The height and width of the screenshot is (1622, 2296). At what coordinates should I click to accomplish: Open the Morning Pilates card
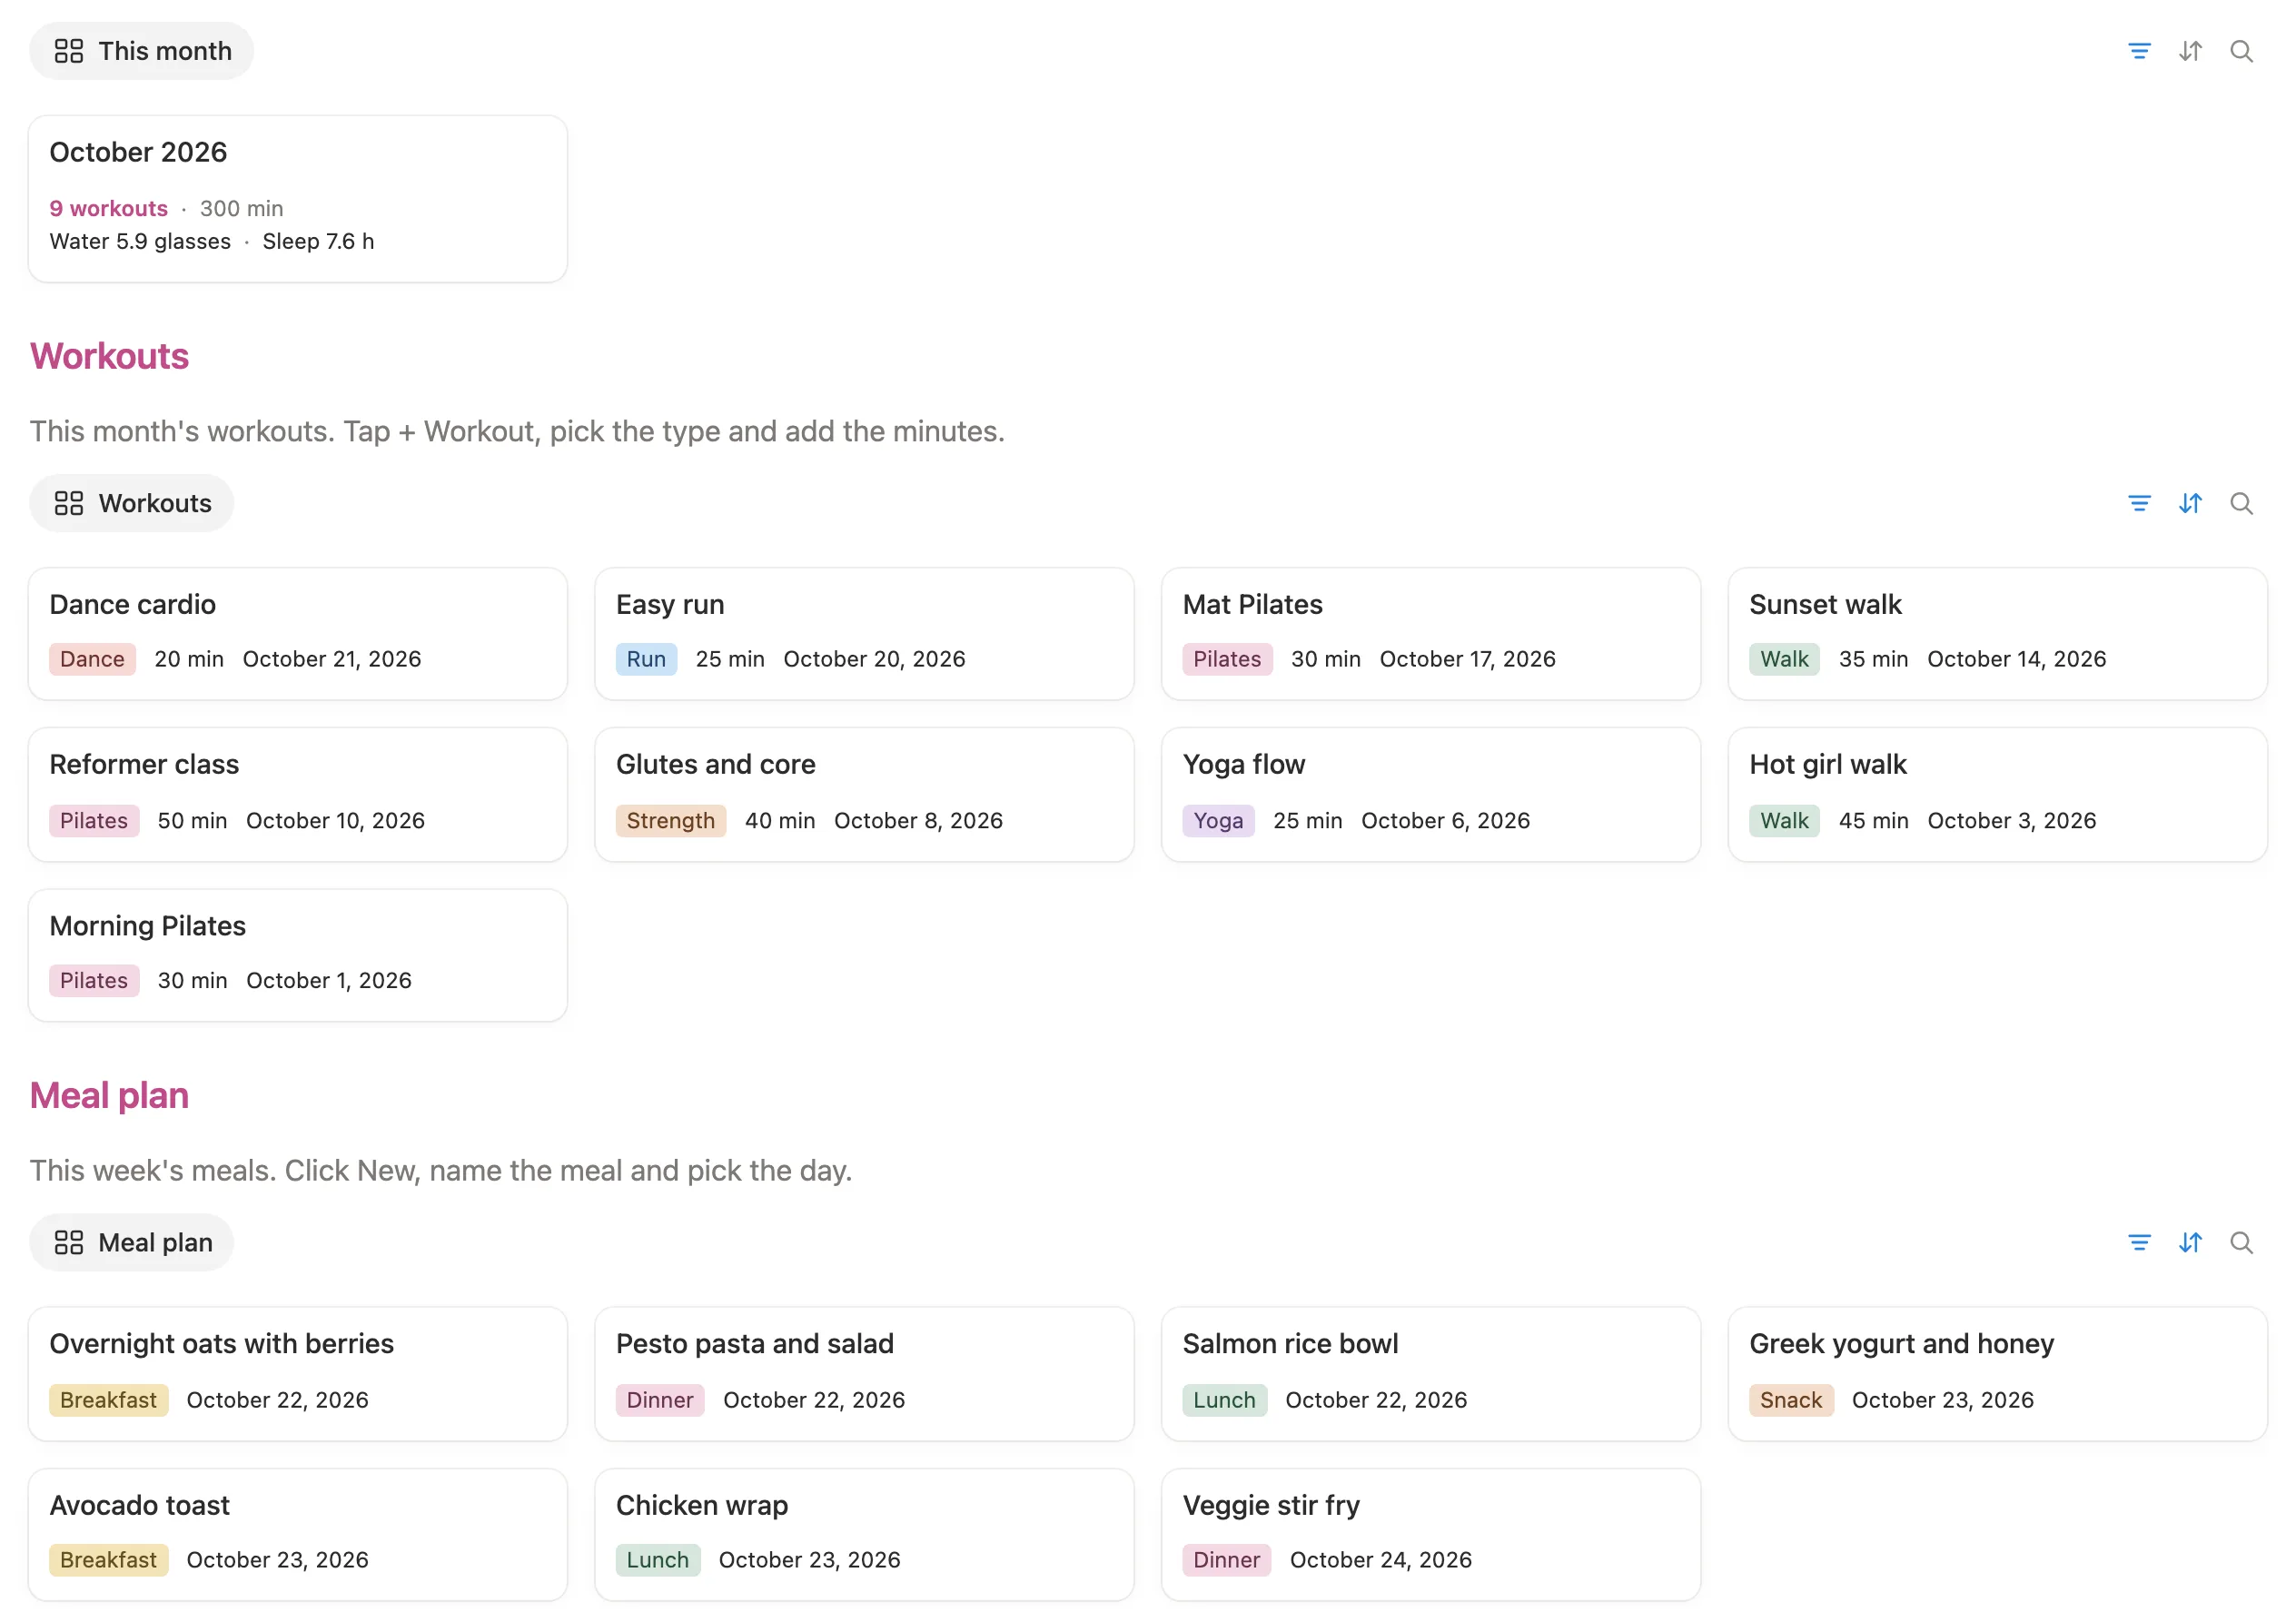[298, 955]
